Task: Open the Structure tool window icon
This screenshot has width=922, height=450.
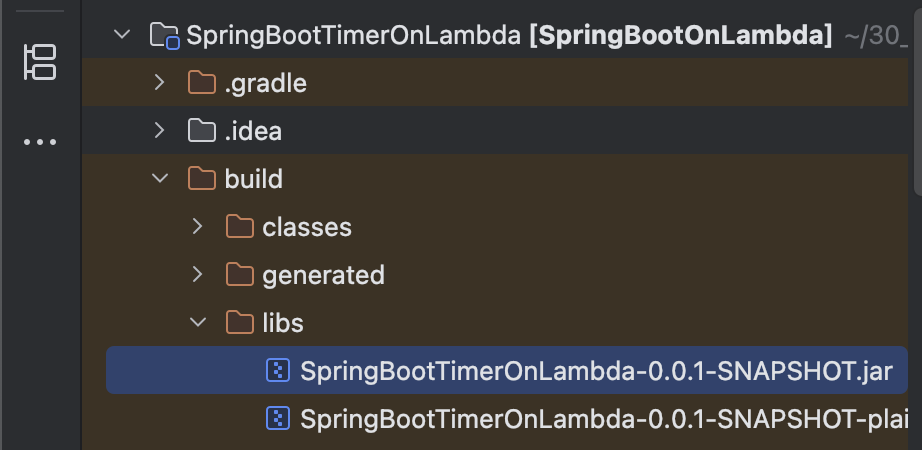Action: (x=39, y=62)
